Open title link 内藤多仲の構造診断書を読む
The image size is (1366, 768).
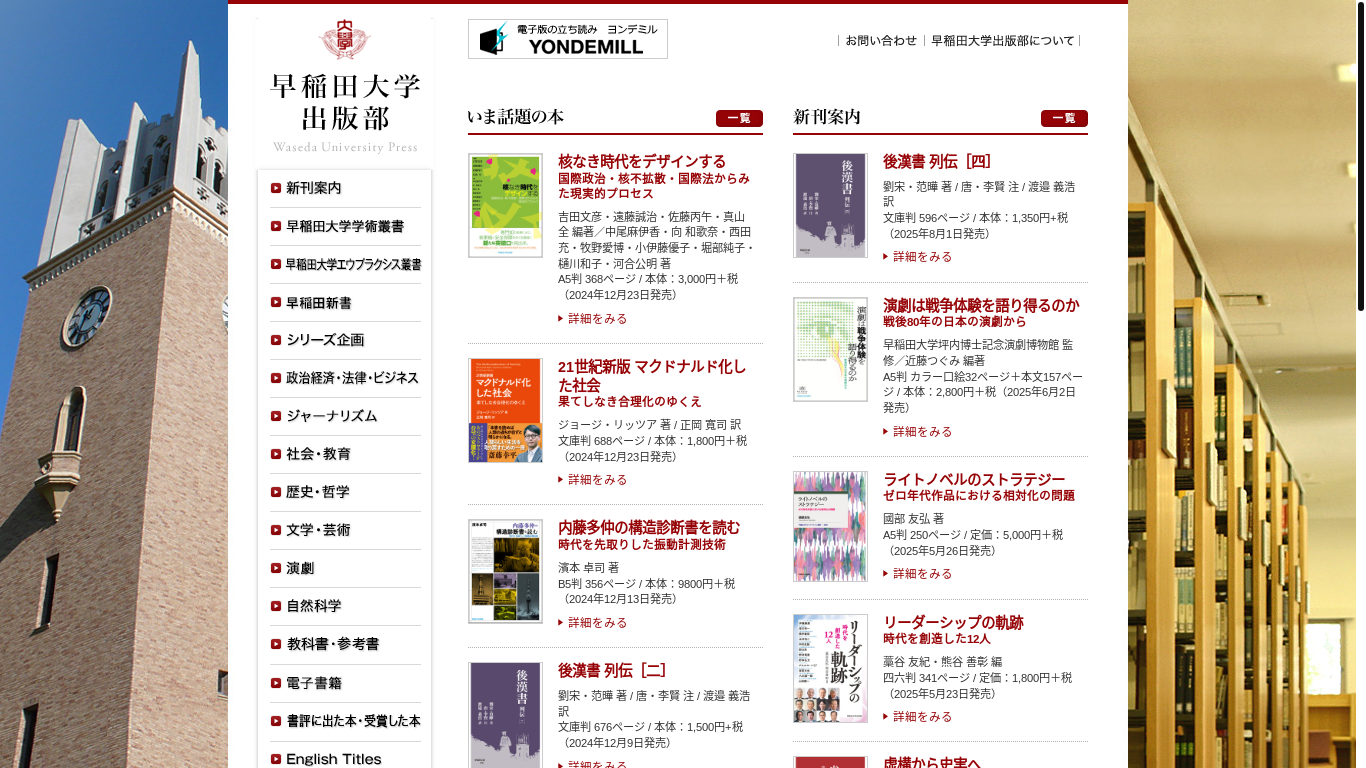[649, 527]
